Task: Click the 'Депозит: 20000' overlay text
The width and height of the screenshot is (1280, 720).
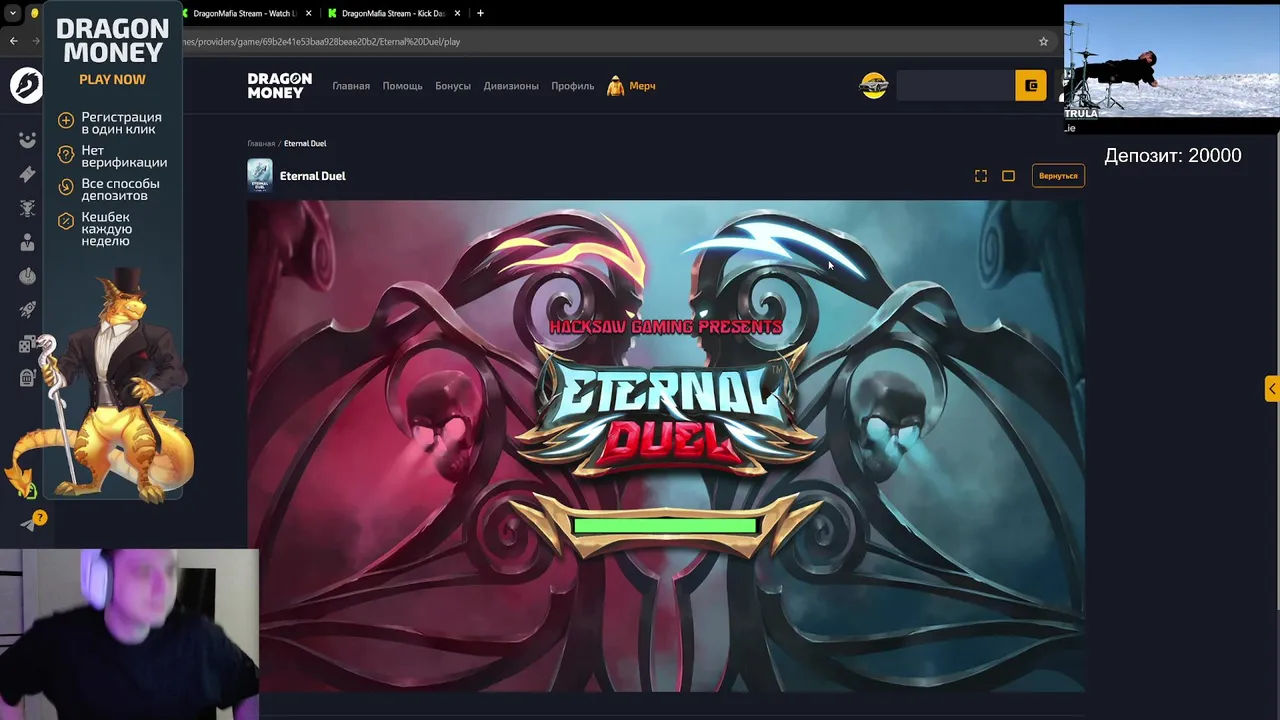Action: (1173, 155)
